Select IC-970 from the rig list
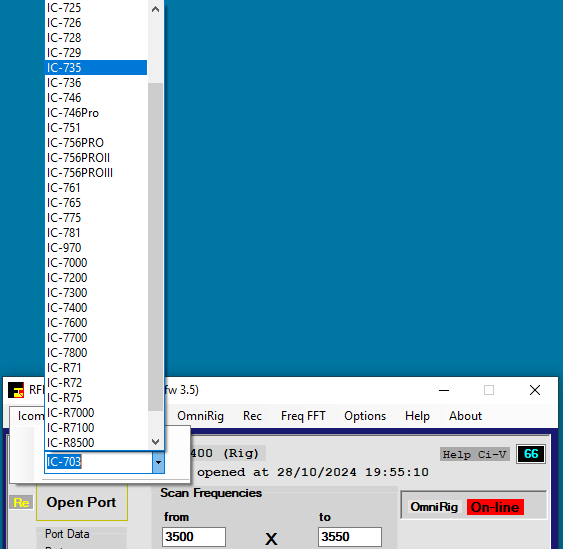This screenshot has height=549, width=563. [96, 248]
